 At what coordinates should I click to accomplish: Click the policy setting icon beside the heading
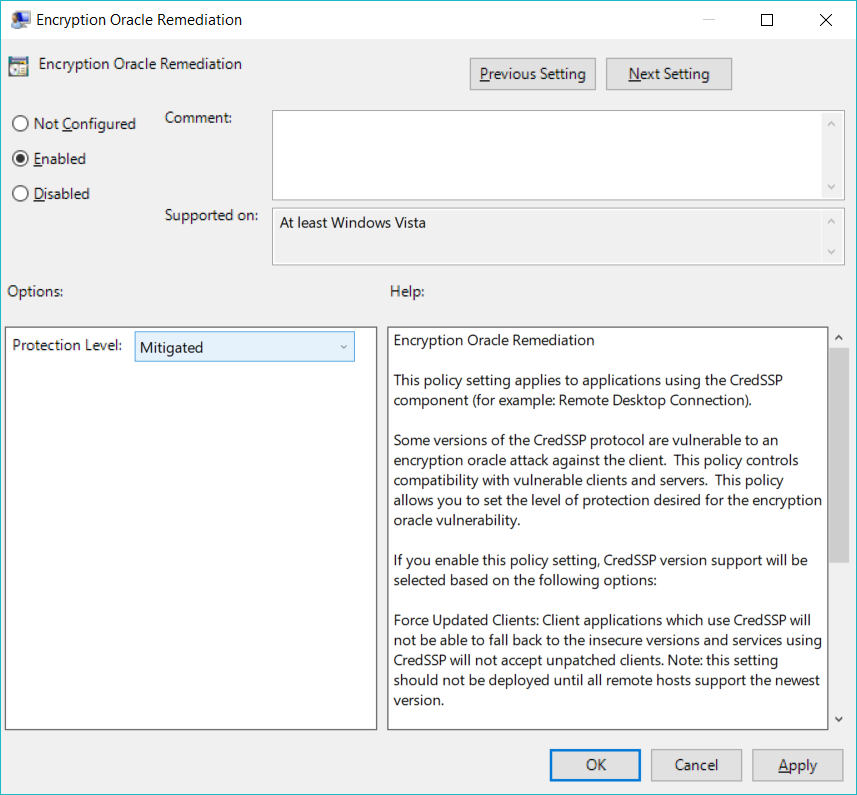(x=18, y=66)
